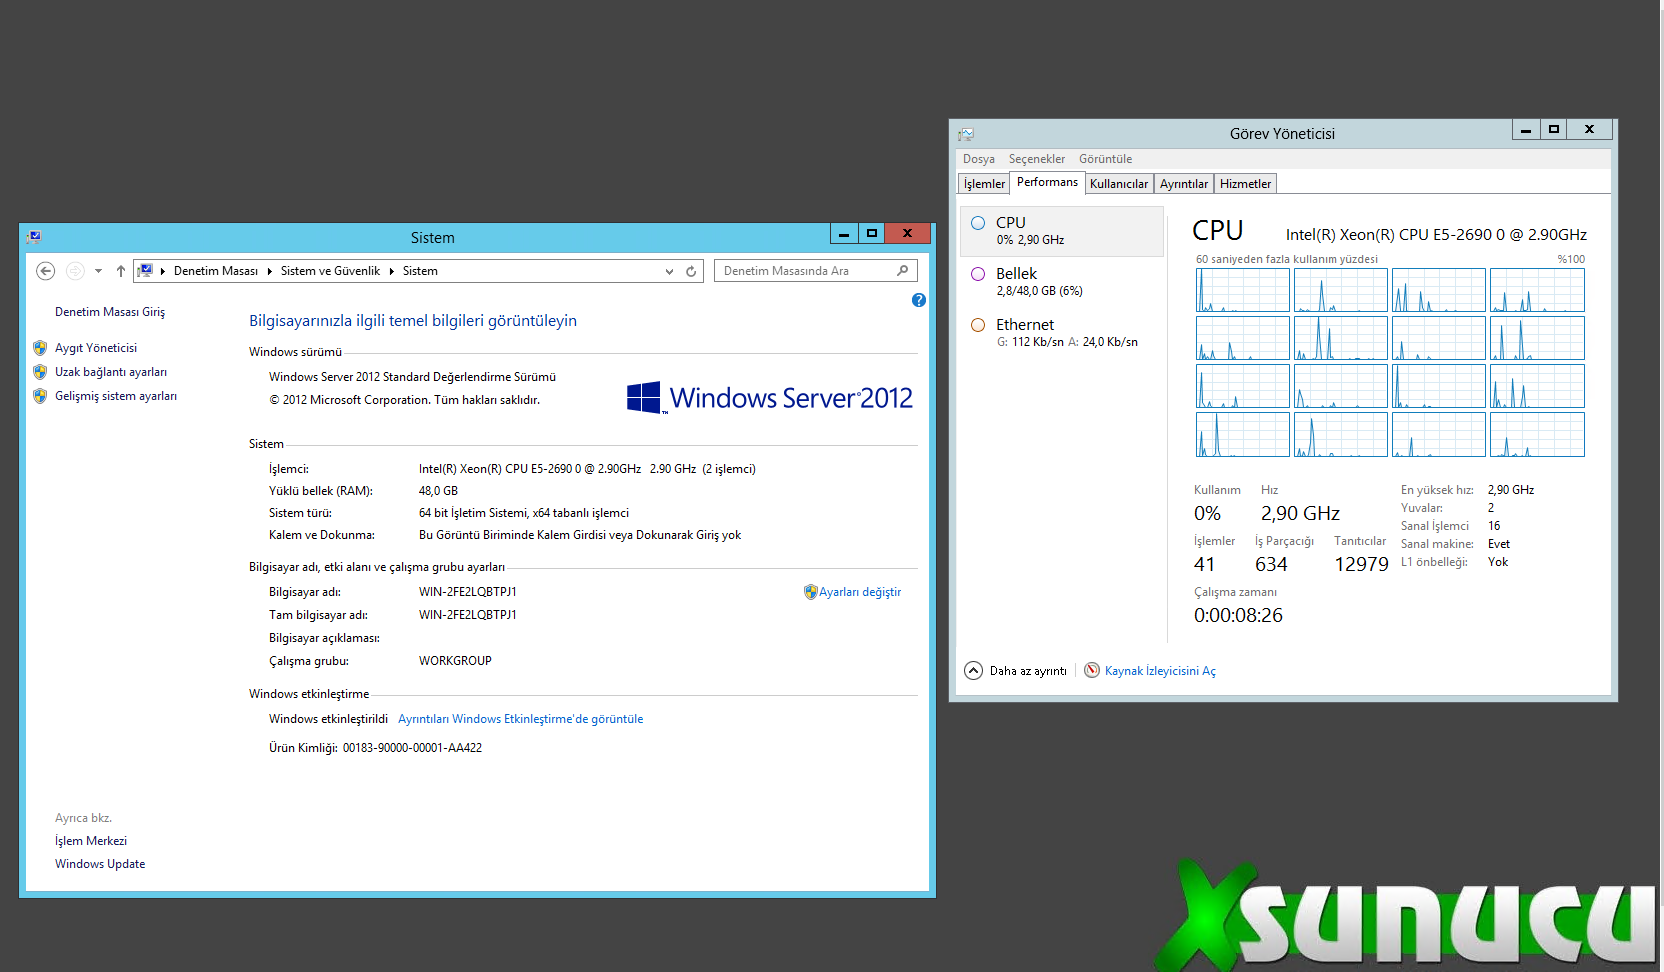Viewport: 1664px width, 972px height.
Task: Click the Kaynak İzleyicisini Aç link
Action: pos(1160,671)
